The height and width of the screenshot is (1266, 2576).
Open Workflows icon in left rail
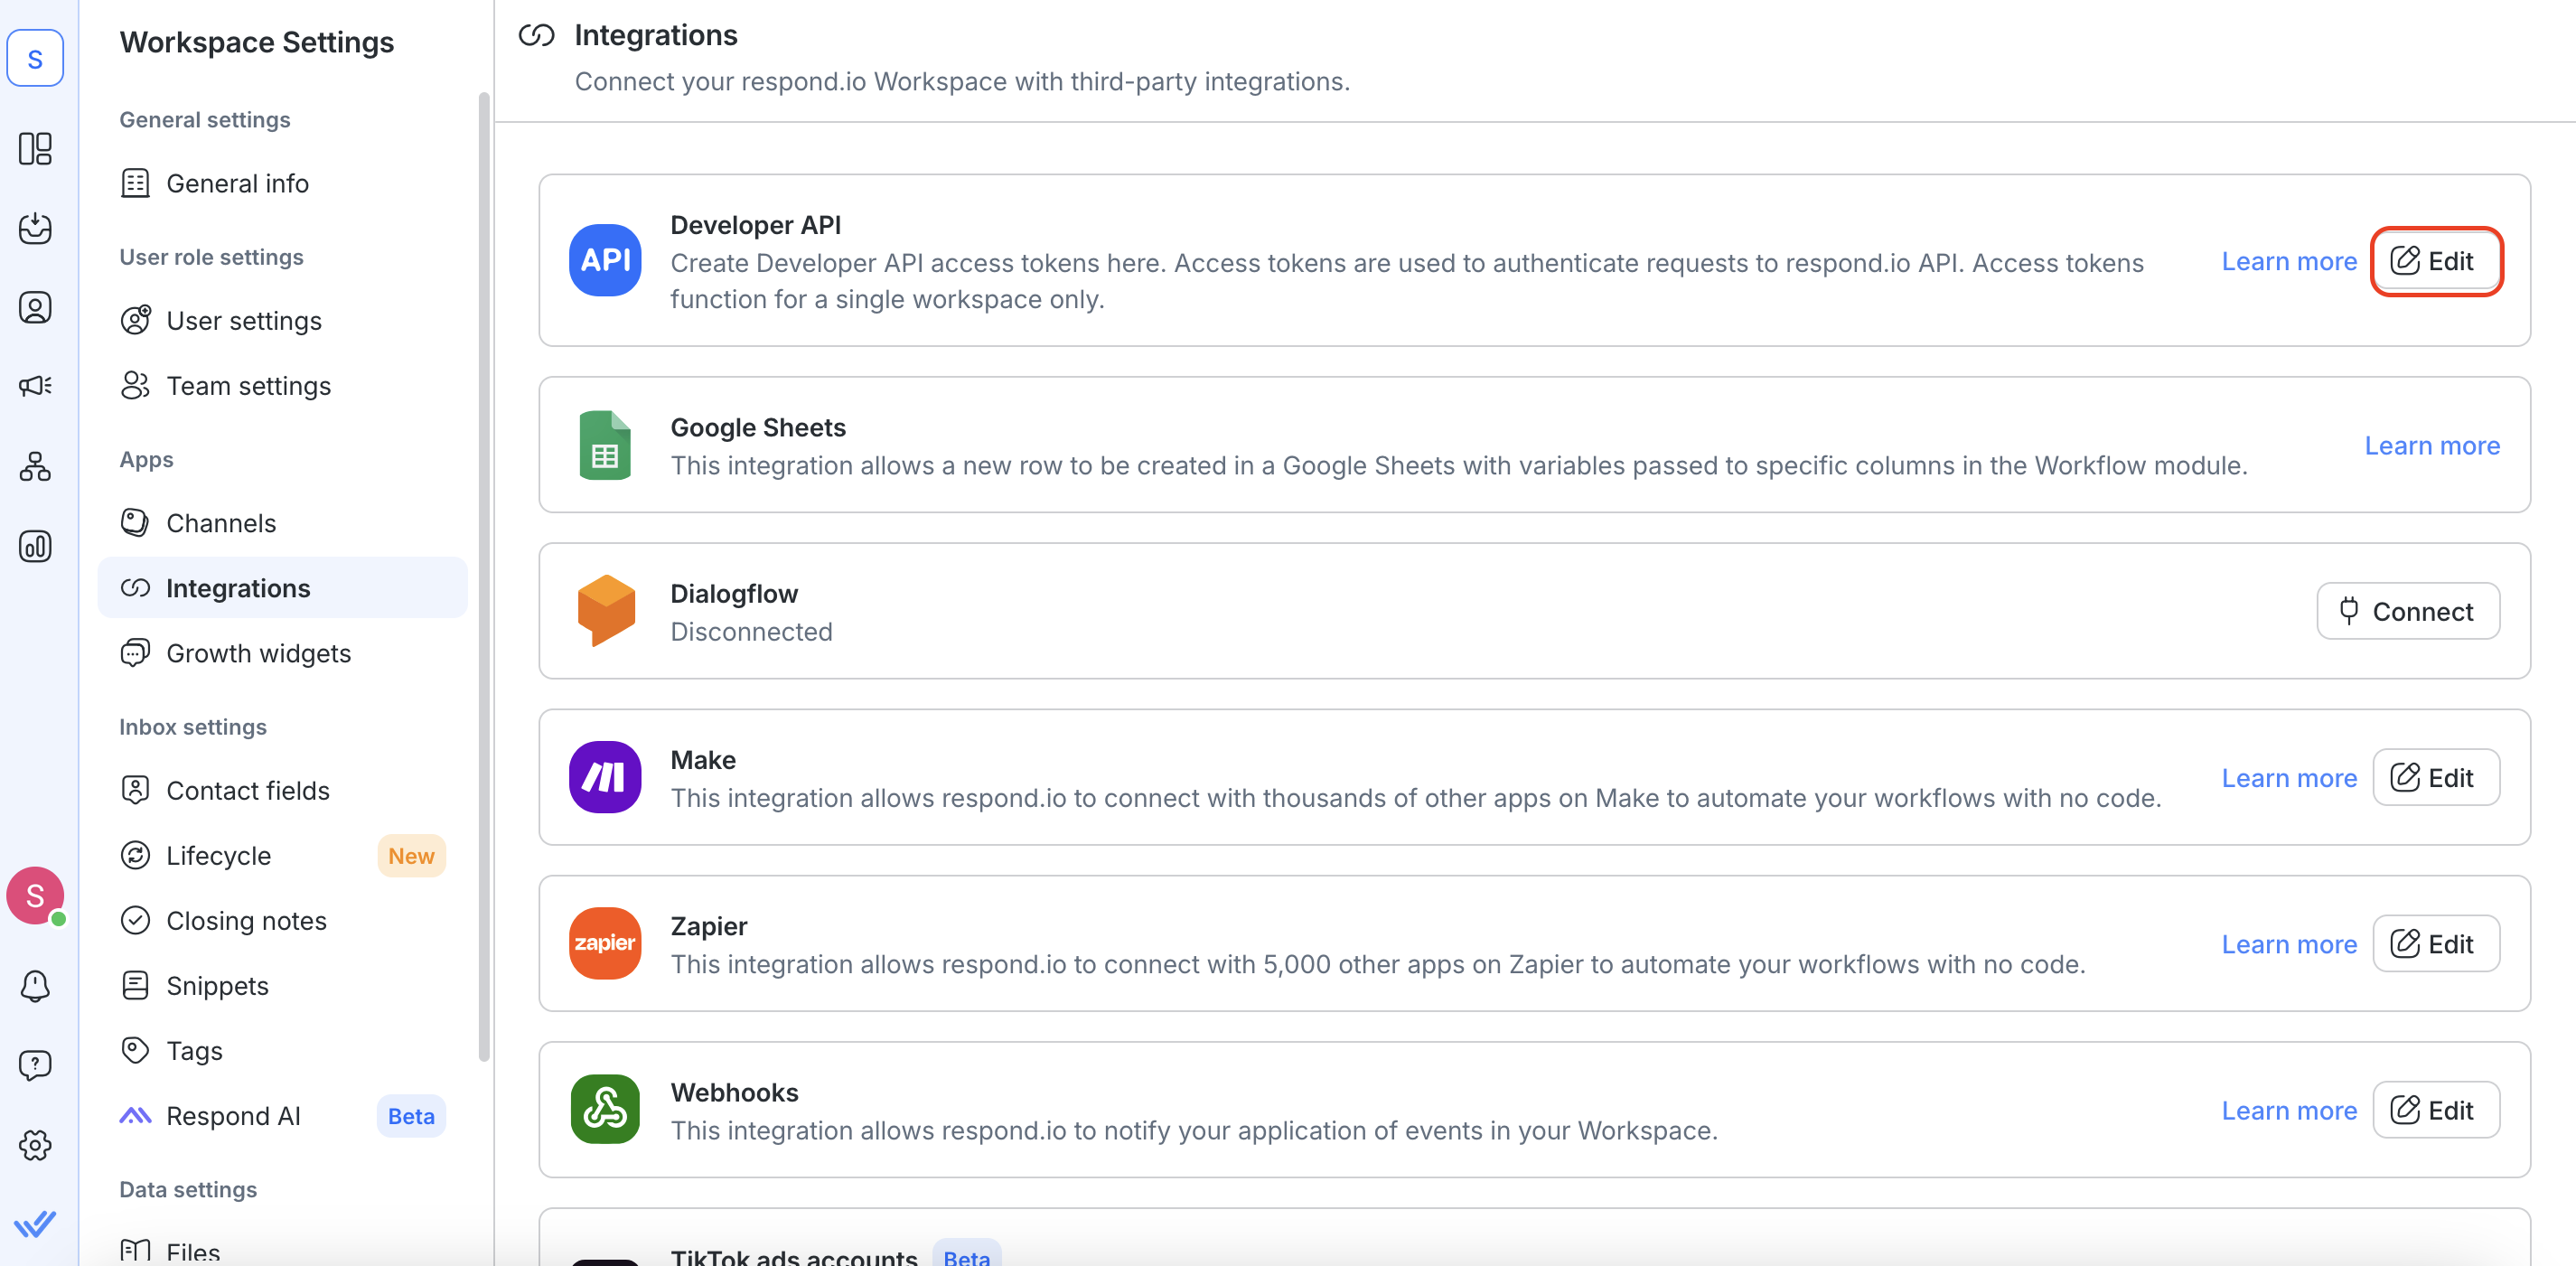tap(35, 466)
